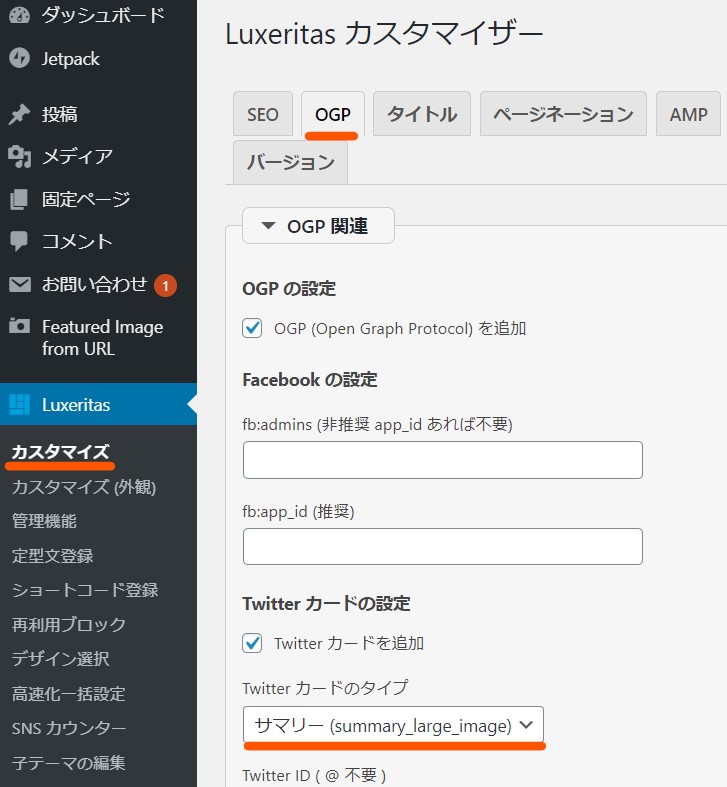
Task: Select the Featured Image from URL camera icon
Action: (20, 326)
